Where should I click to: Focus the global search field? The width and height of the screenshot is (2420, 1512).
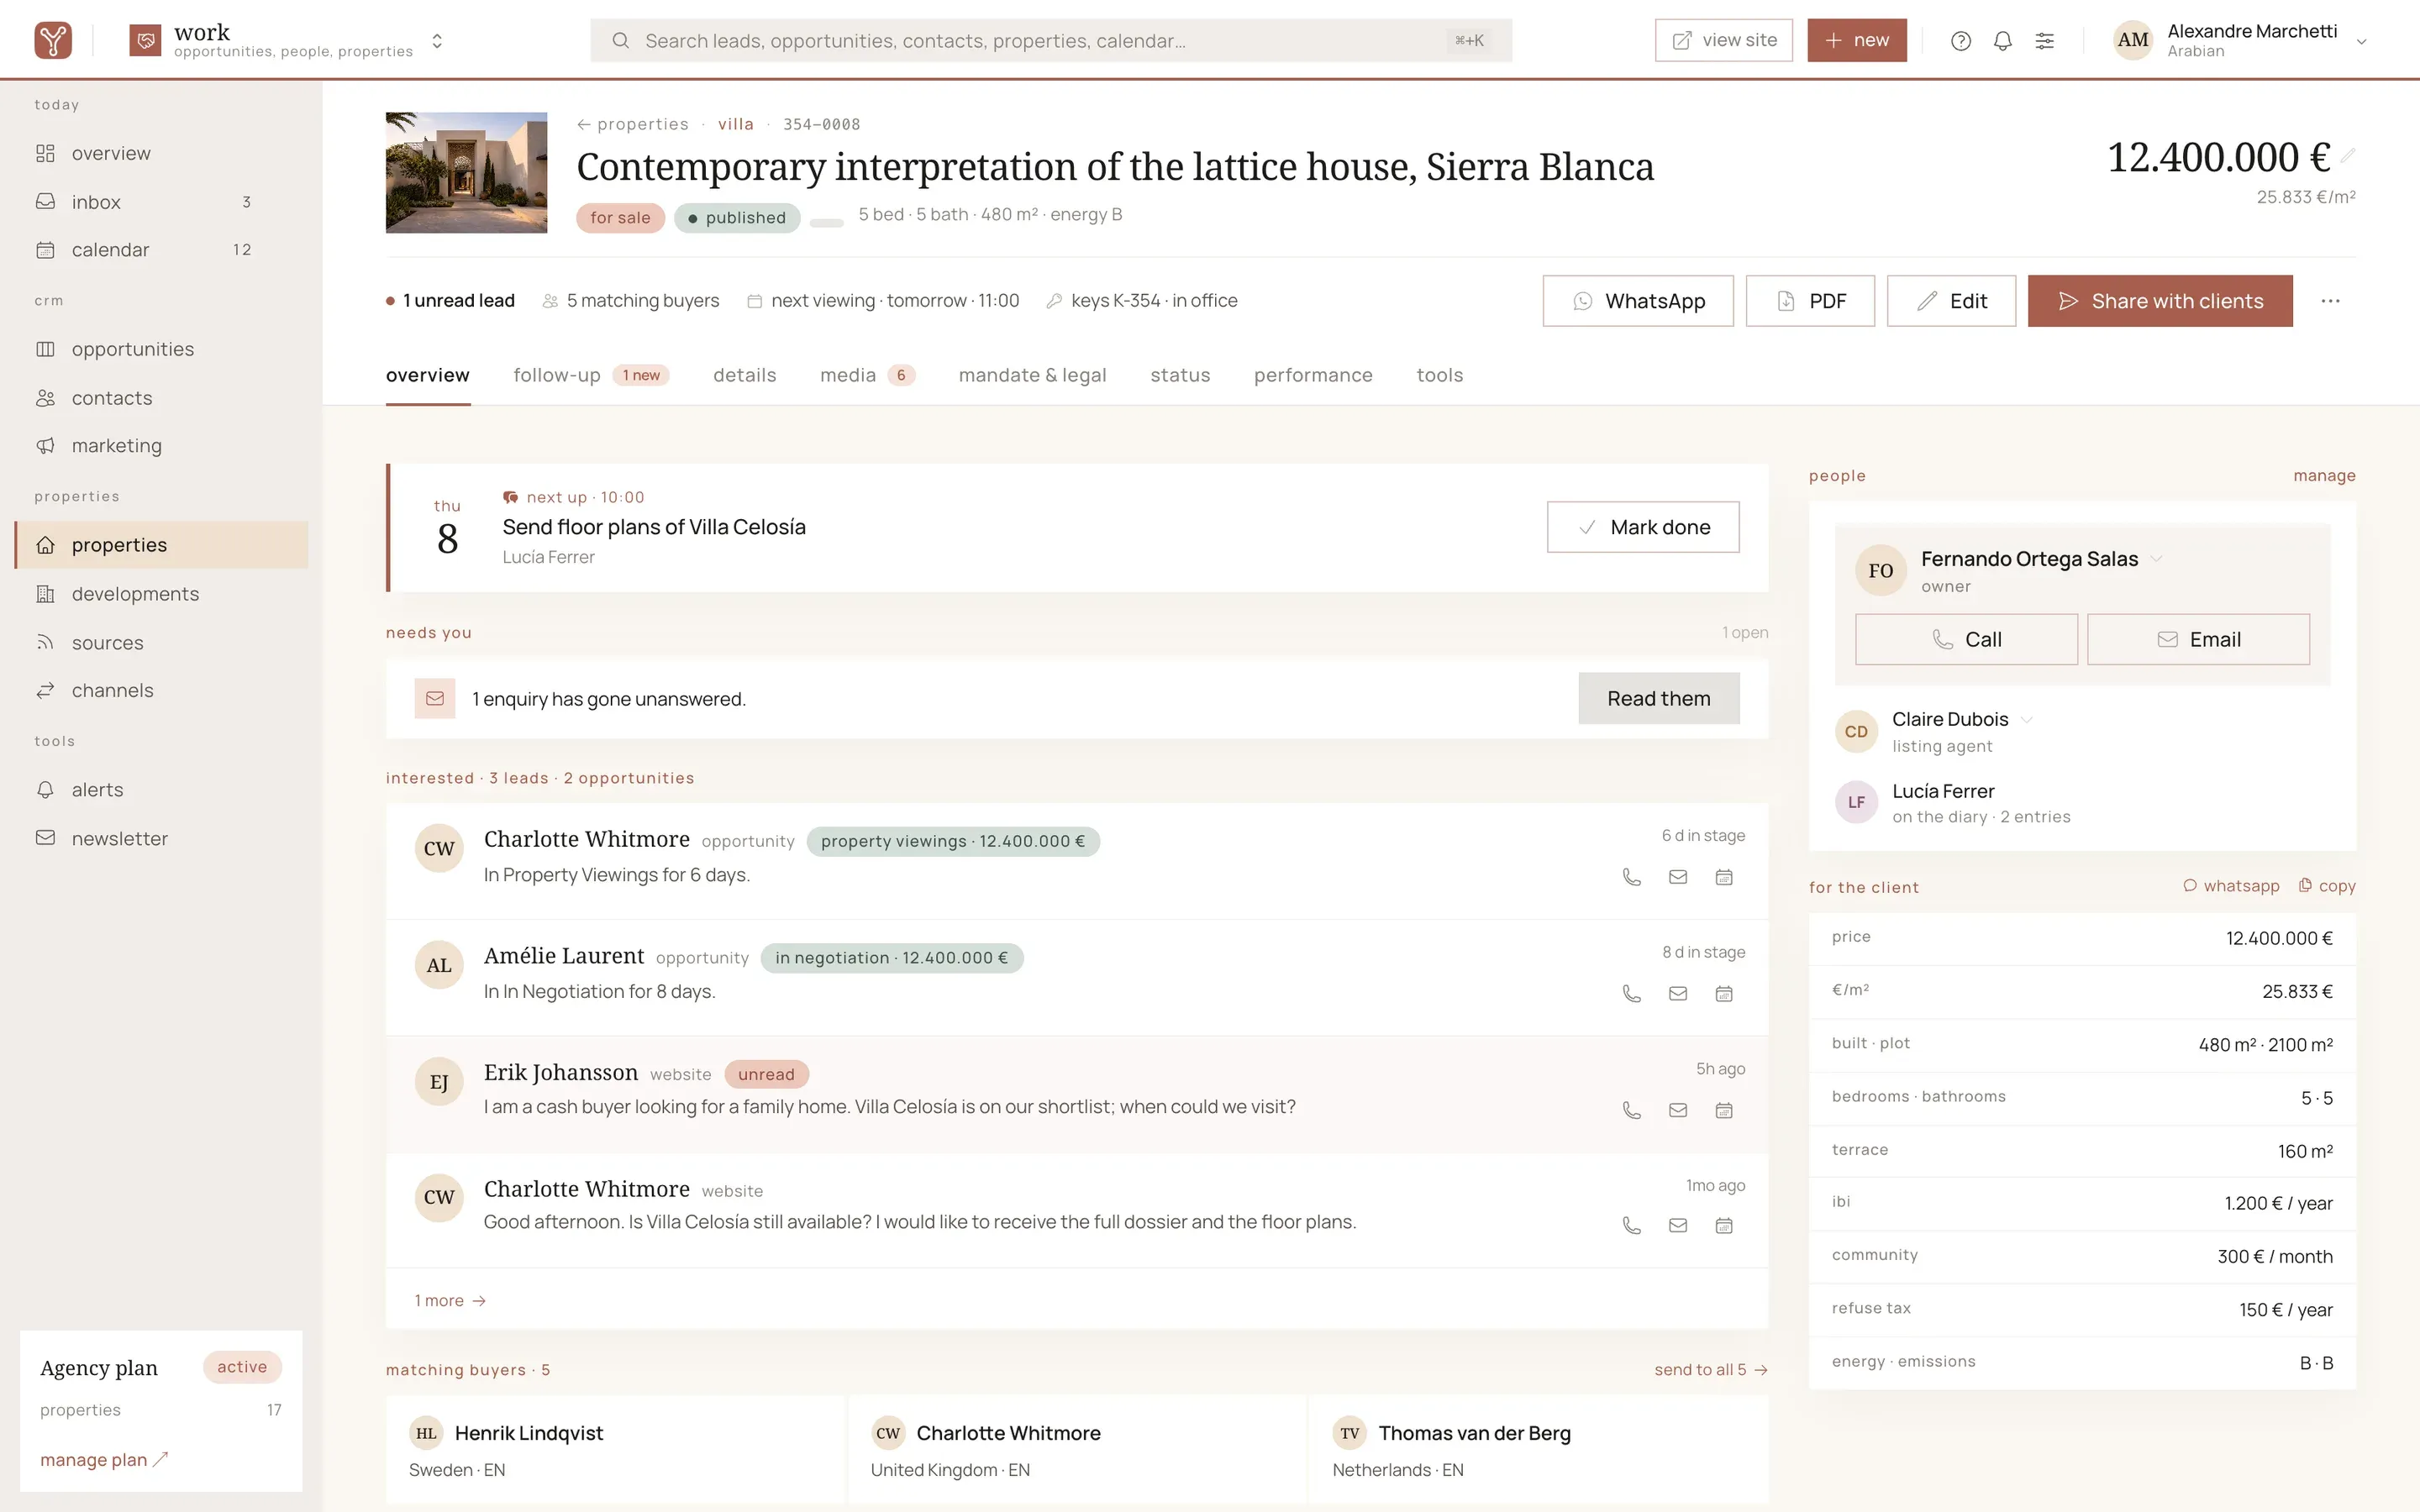(x=1051, y=41)
